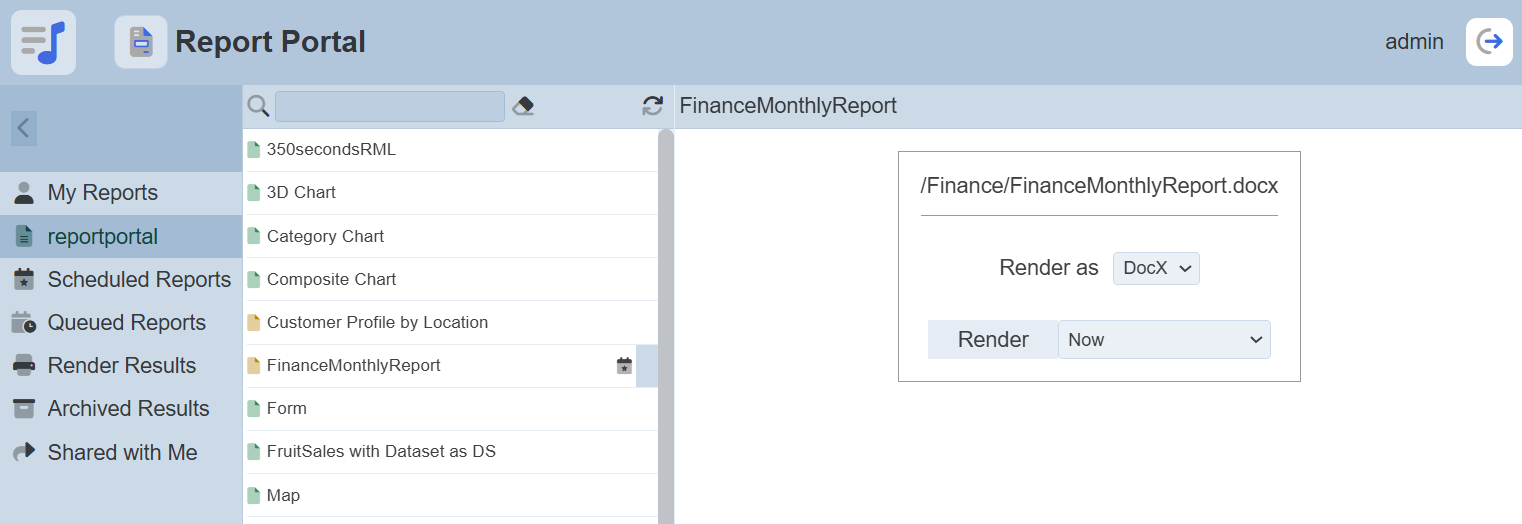
Task: Open Shared with Me section
Action: pos(122,453)
